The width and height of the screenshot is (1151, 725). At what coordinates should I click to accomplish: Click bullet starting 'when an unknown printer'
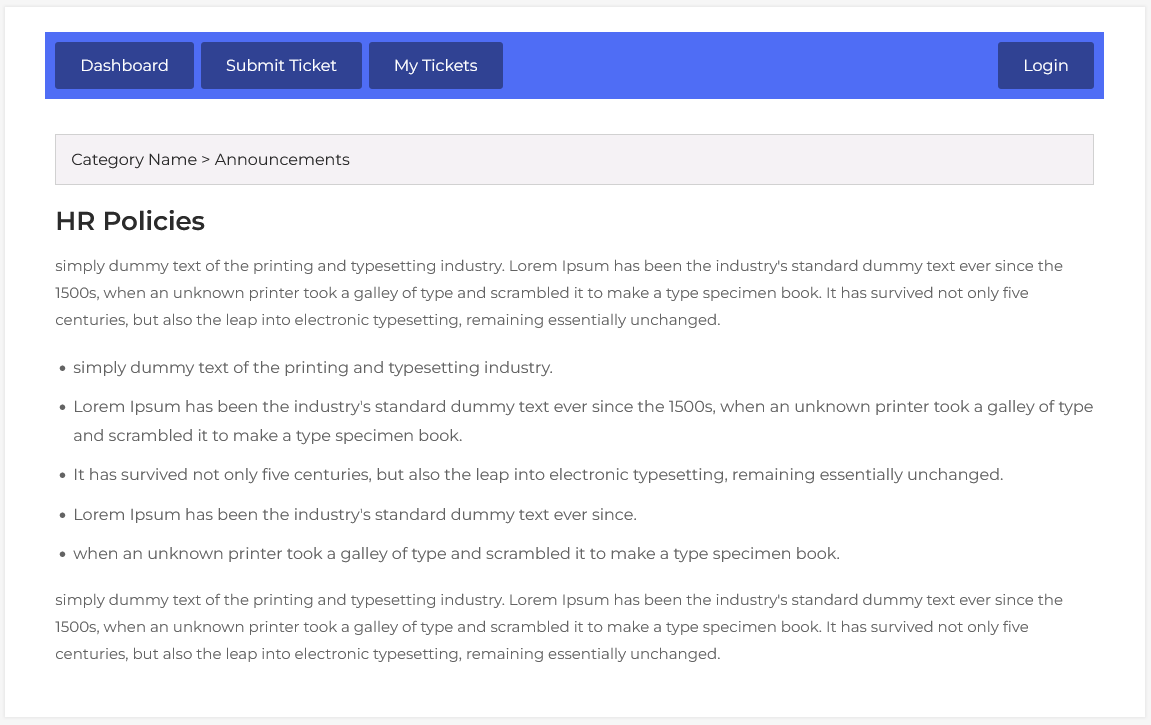point(456,554)
